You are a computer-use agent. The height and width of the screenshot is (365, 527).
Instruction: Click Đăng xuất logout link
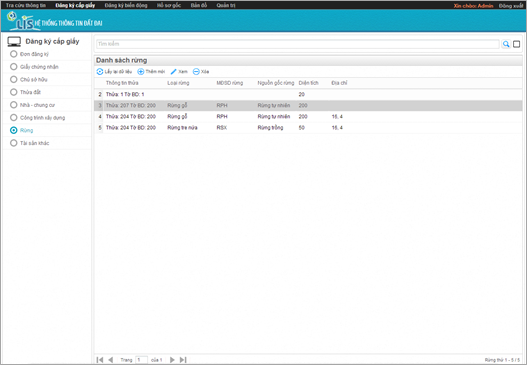click(511, 6)
